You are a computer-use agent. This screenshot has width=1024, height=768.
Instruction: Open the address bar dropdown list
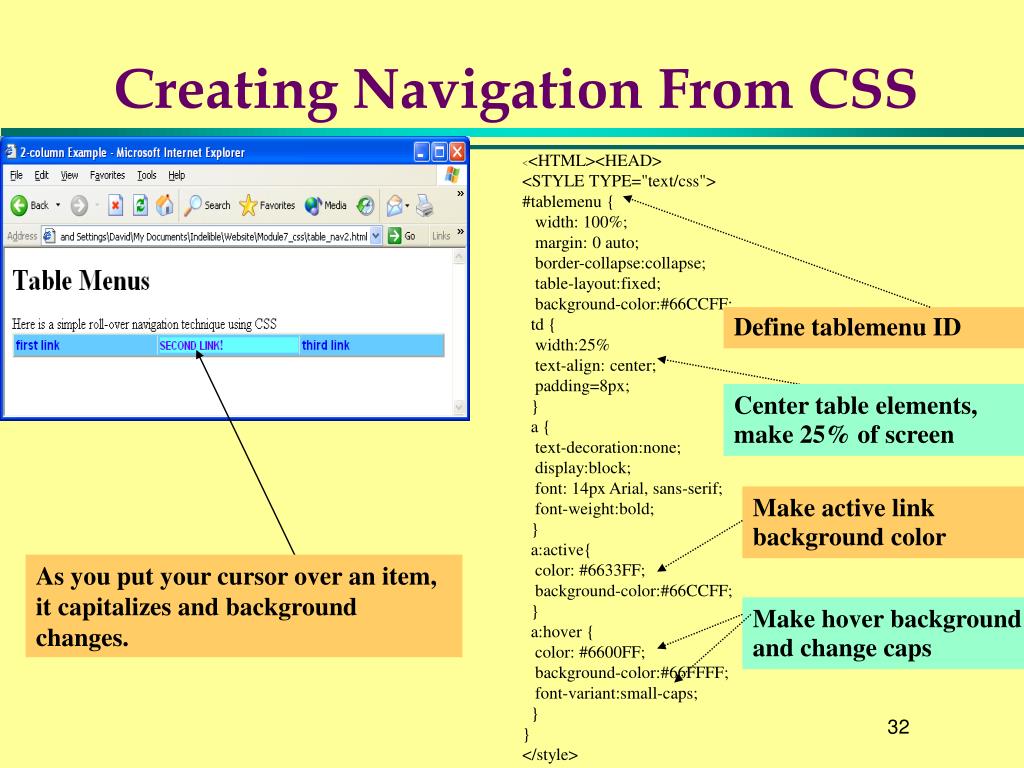click(x=376, y=236)
